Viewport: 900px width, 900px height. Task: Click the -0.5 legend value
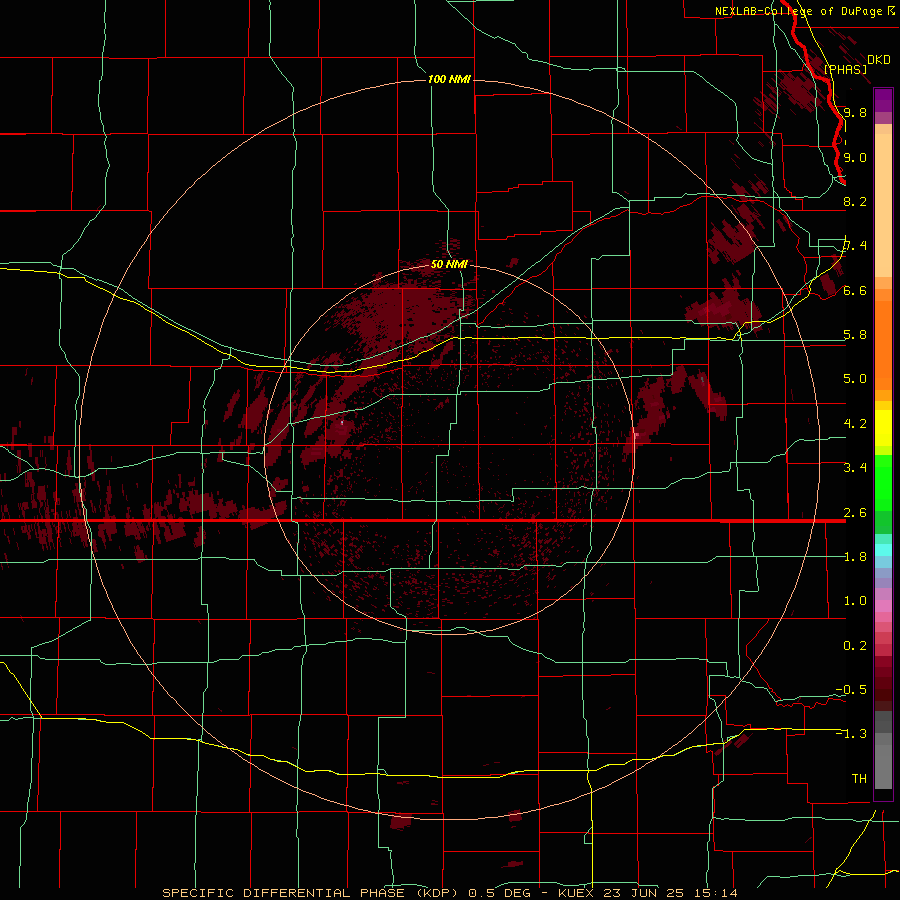click(x=851, y=690)
